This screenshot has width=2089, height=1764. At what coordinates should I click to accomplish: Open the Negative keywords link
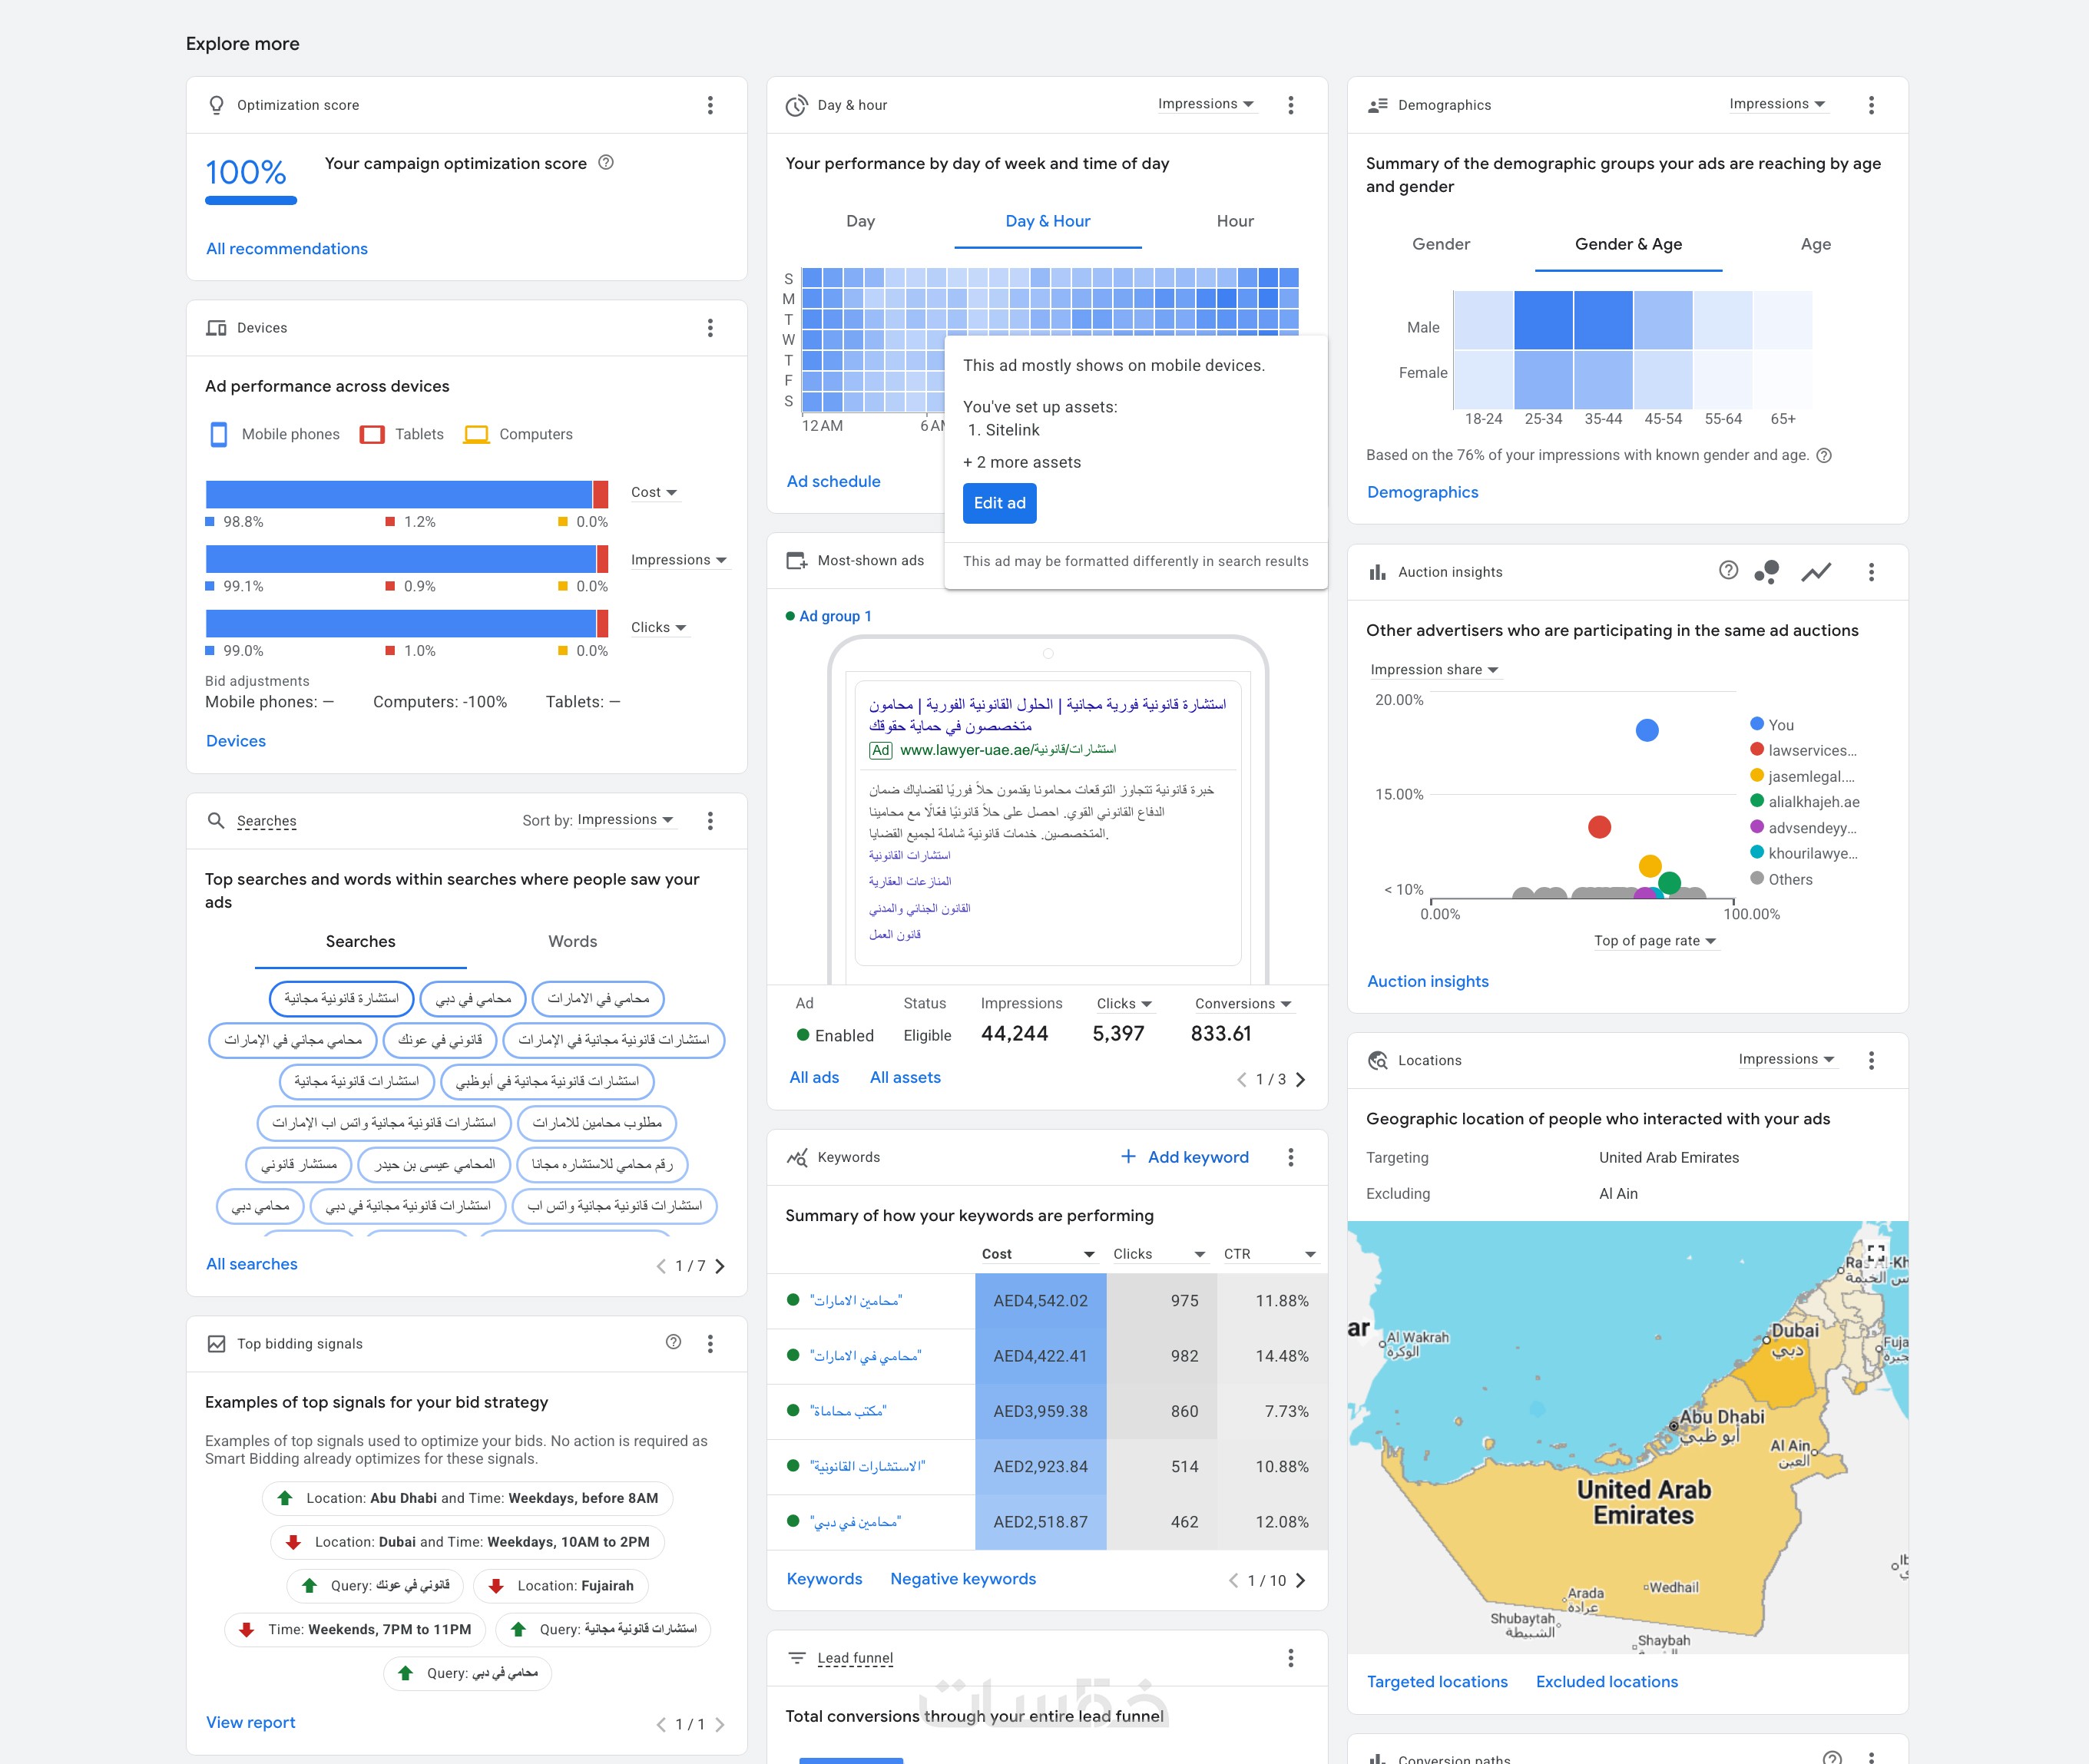click(963, 1579)
